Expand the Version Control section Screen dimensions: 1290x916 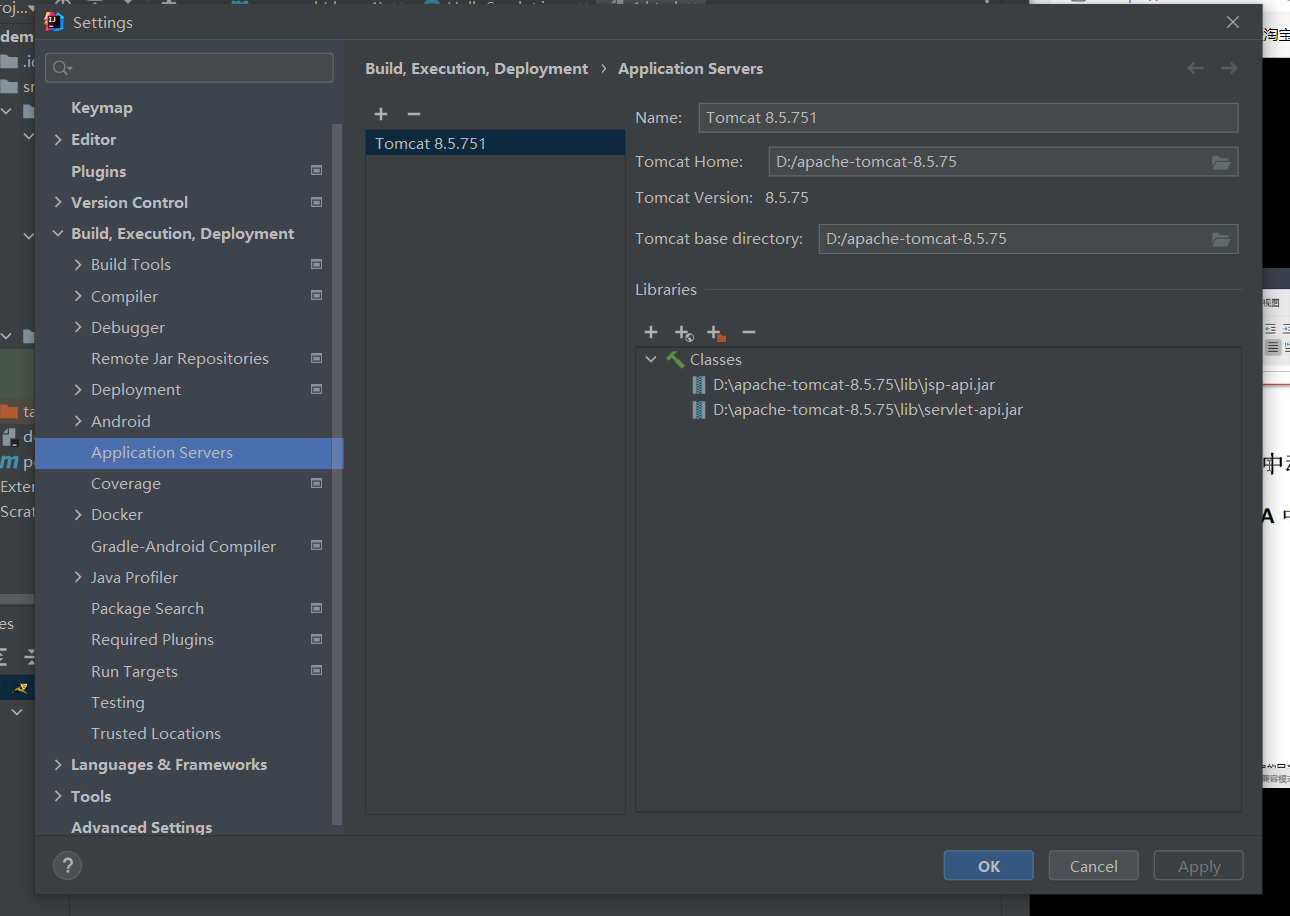tap(58, 202)
